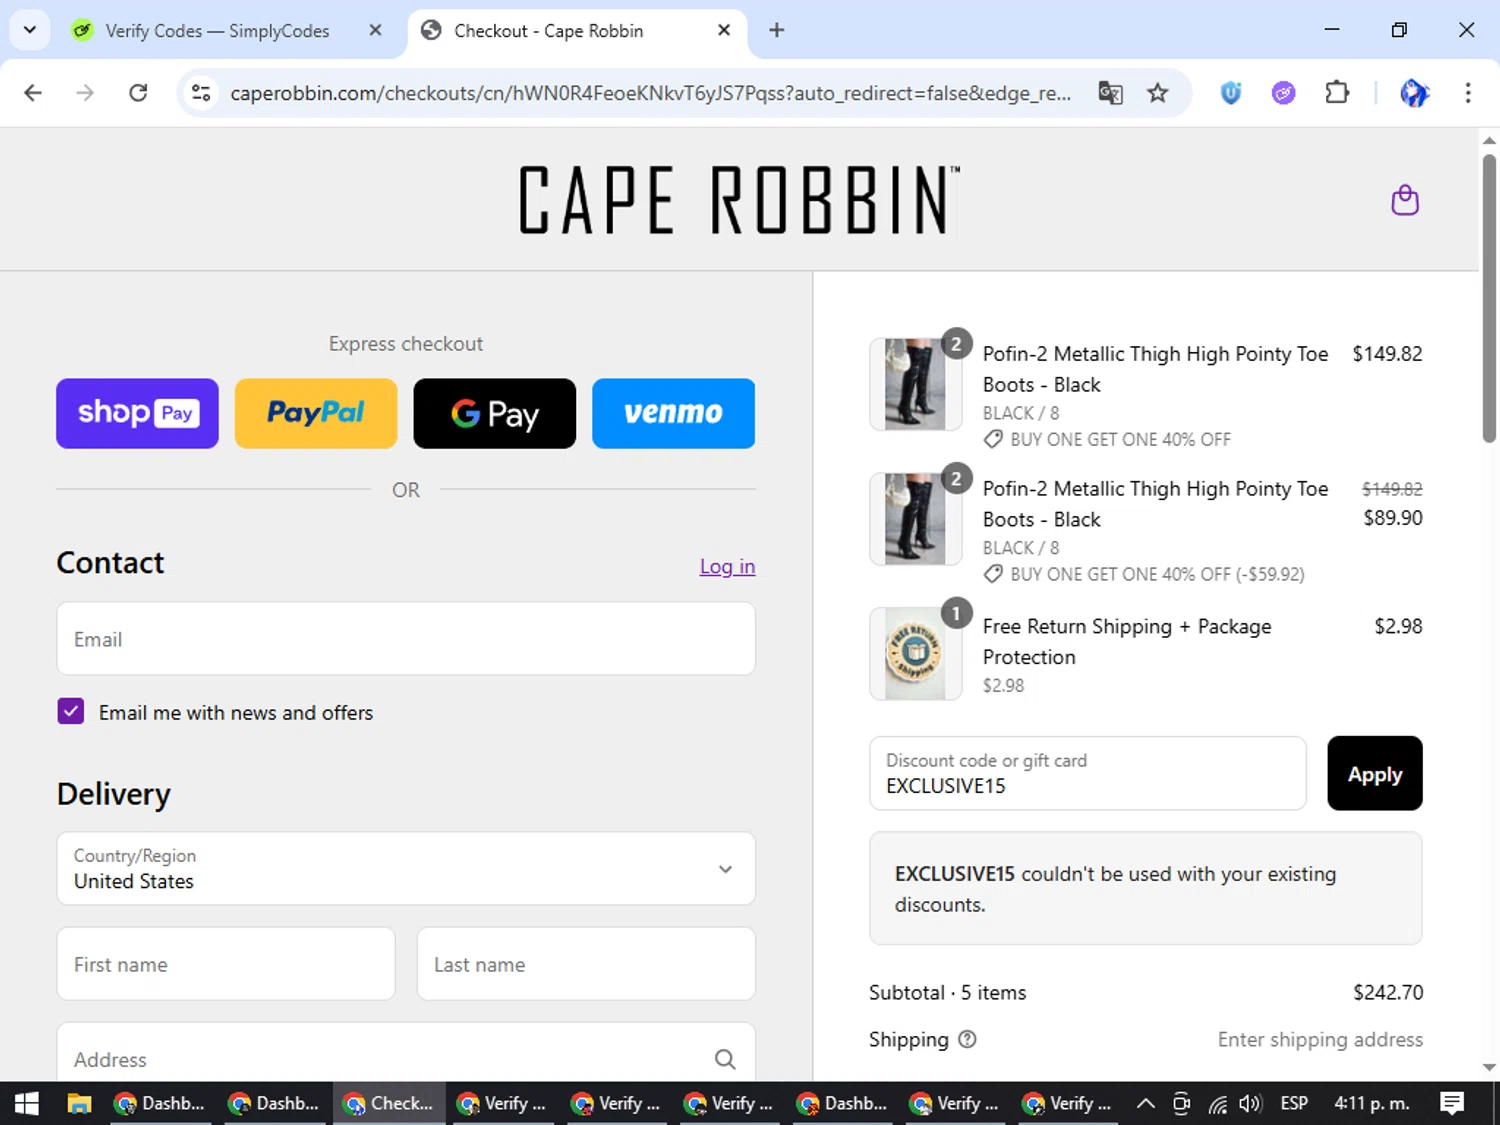1500x1125 pixels.
Task: Click the $149.82 boots product thumbnail
Action: tap(915, 384)
